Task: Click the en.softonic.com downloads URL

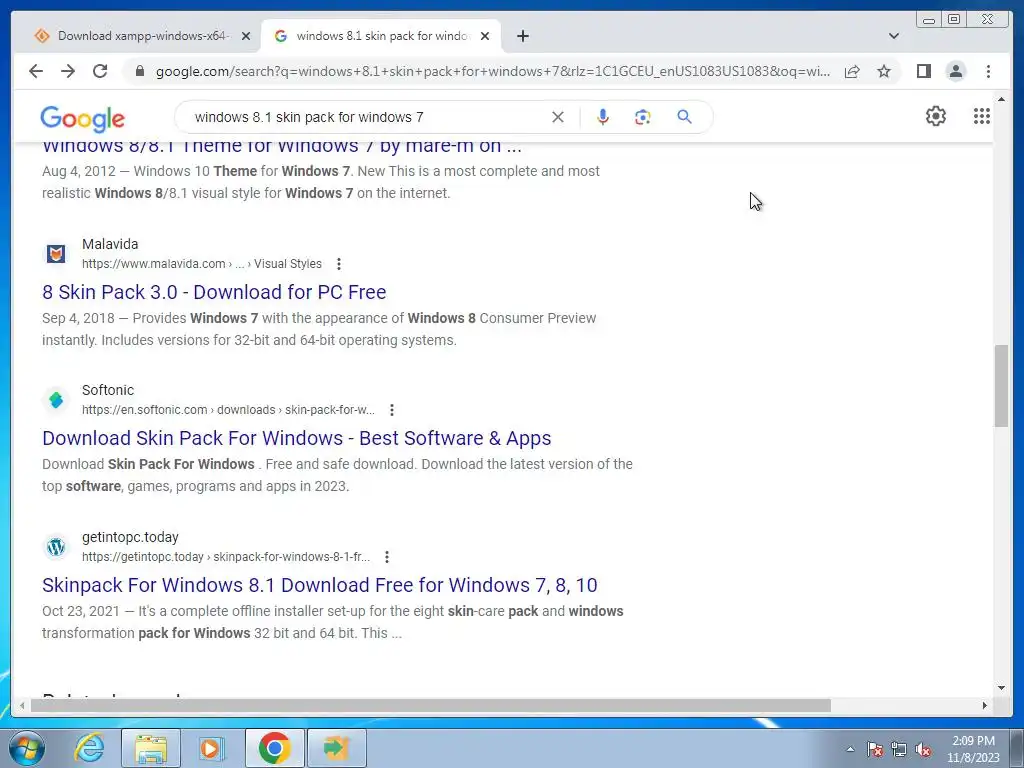Action: (229, 410)
